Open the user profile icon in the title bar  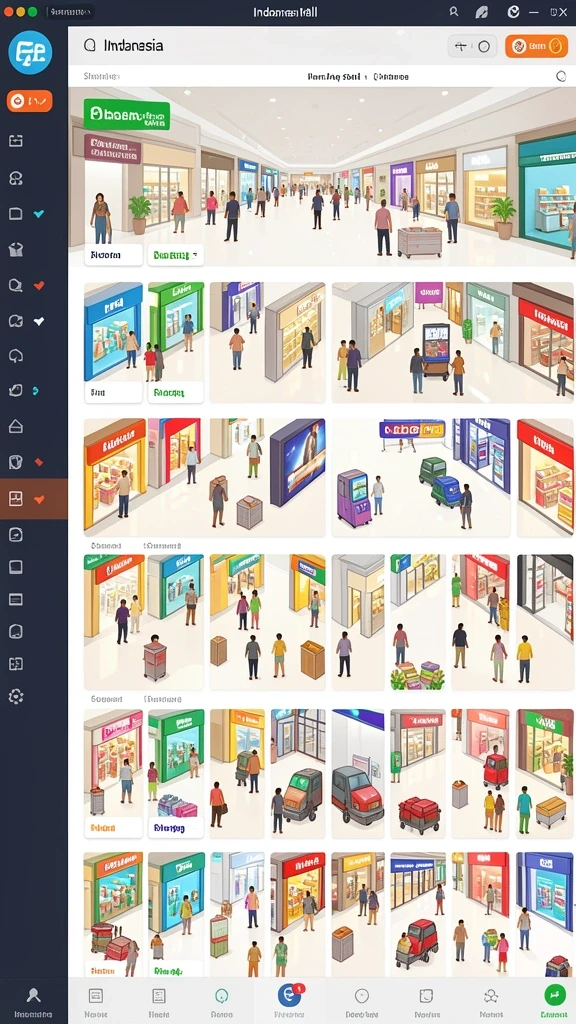coord(454,12)
